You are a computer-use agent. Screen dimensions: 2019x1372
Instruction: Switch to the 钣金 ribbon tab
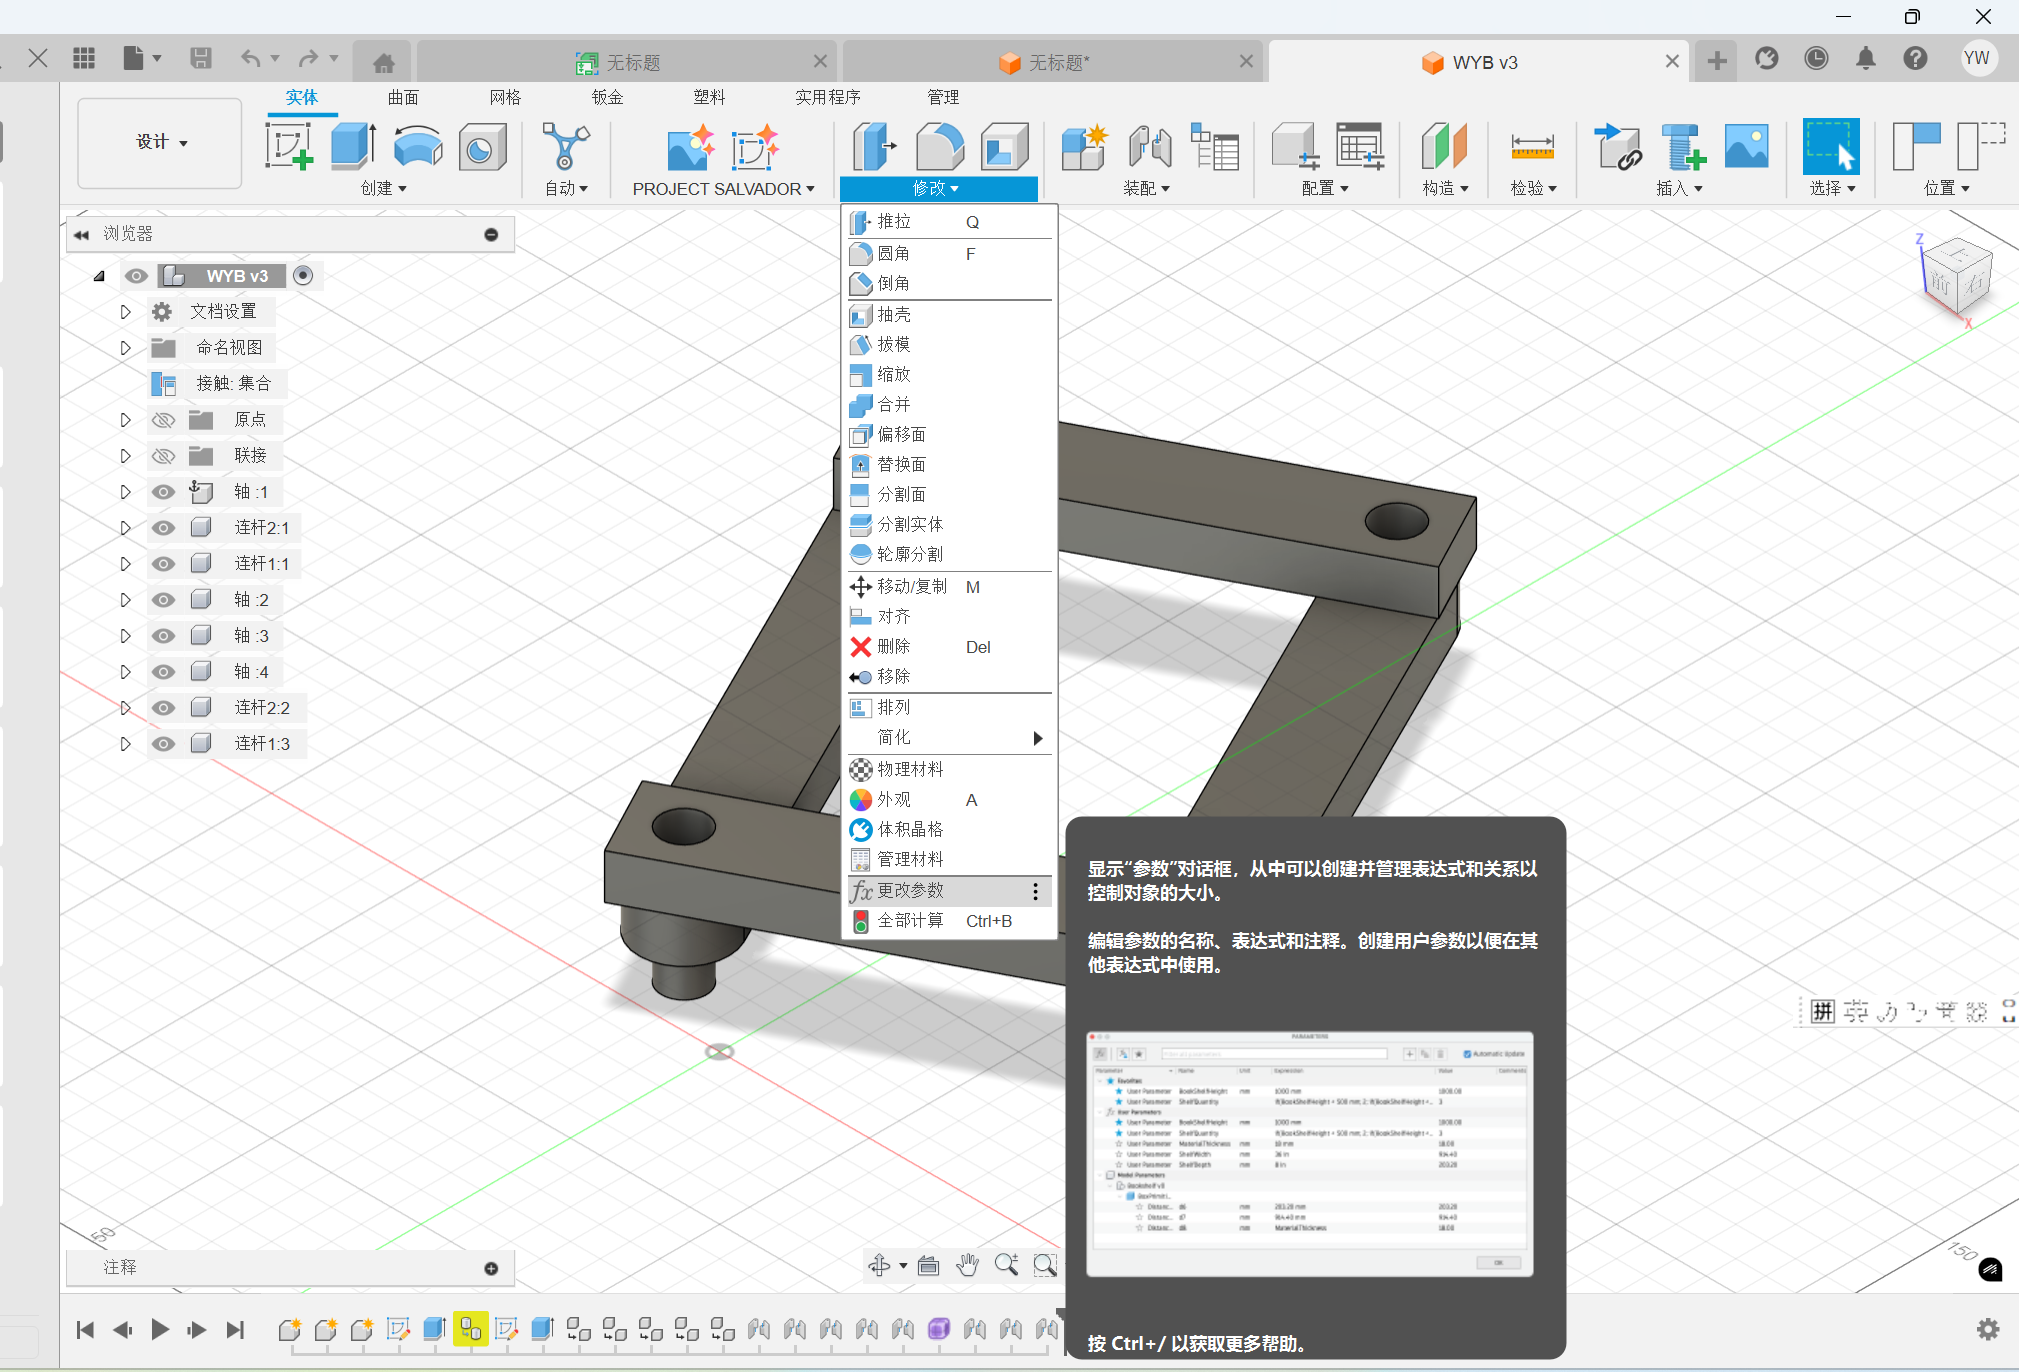coord(607,97)
